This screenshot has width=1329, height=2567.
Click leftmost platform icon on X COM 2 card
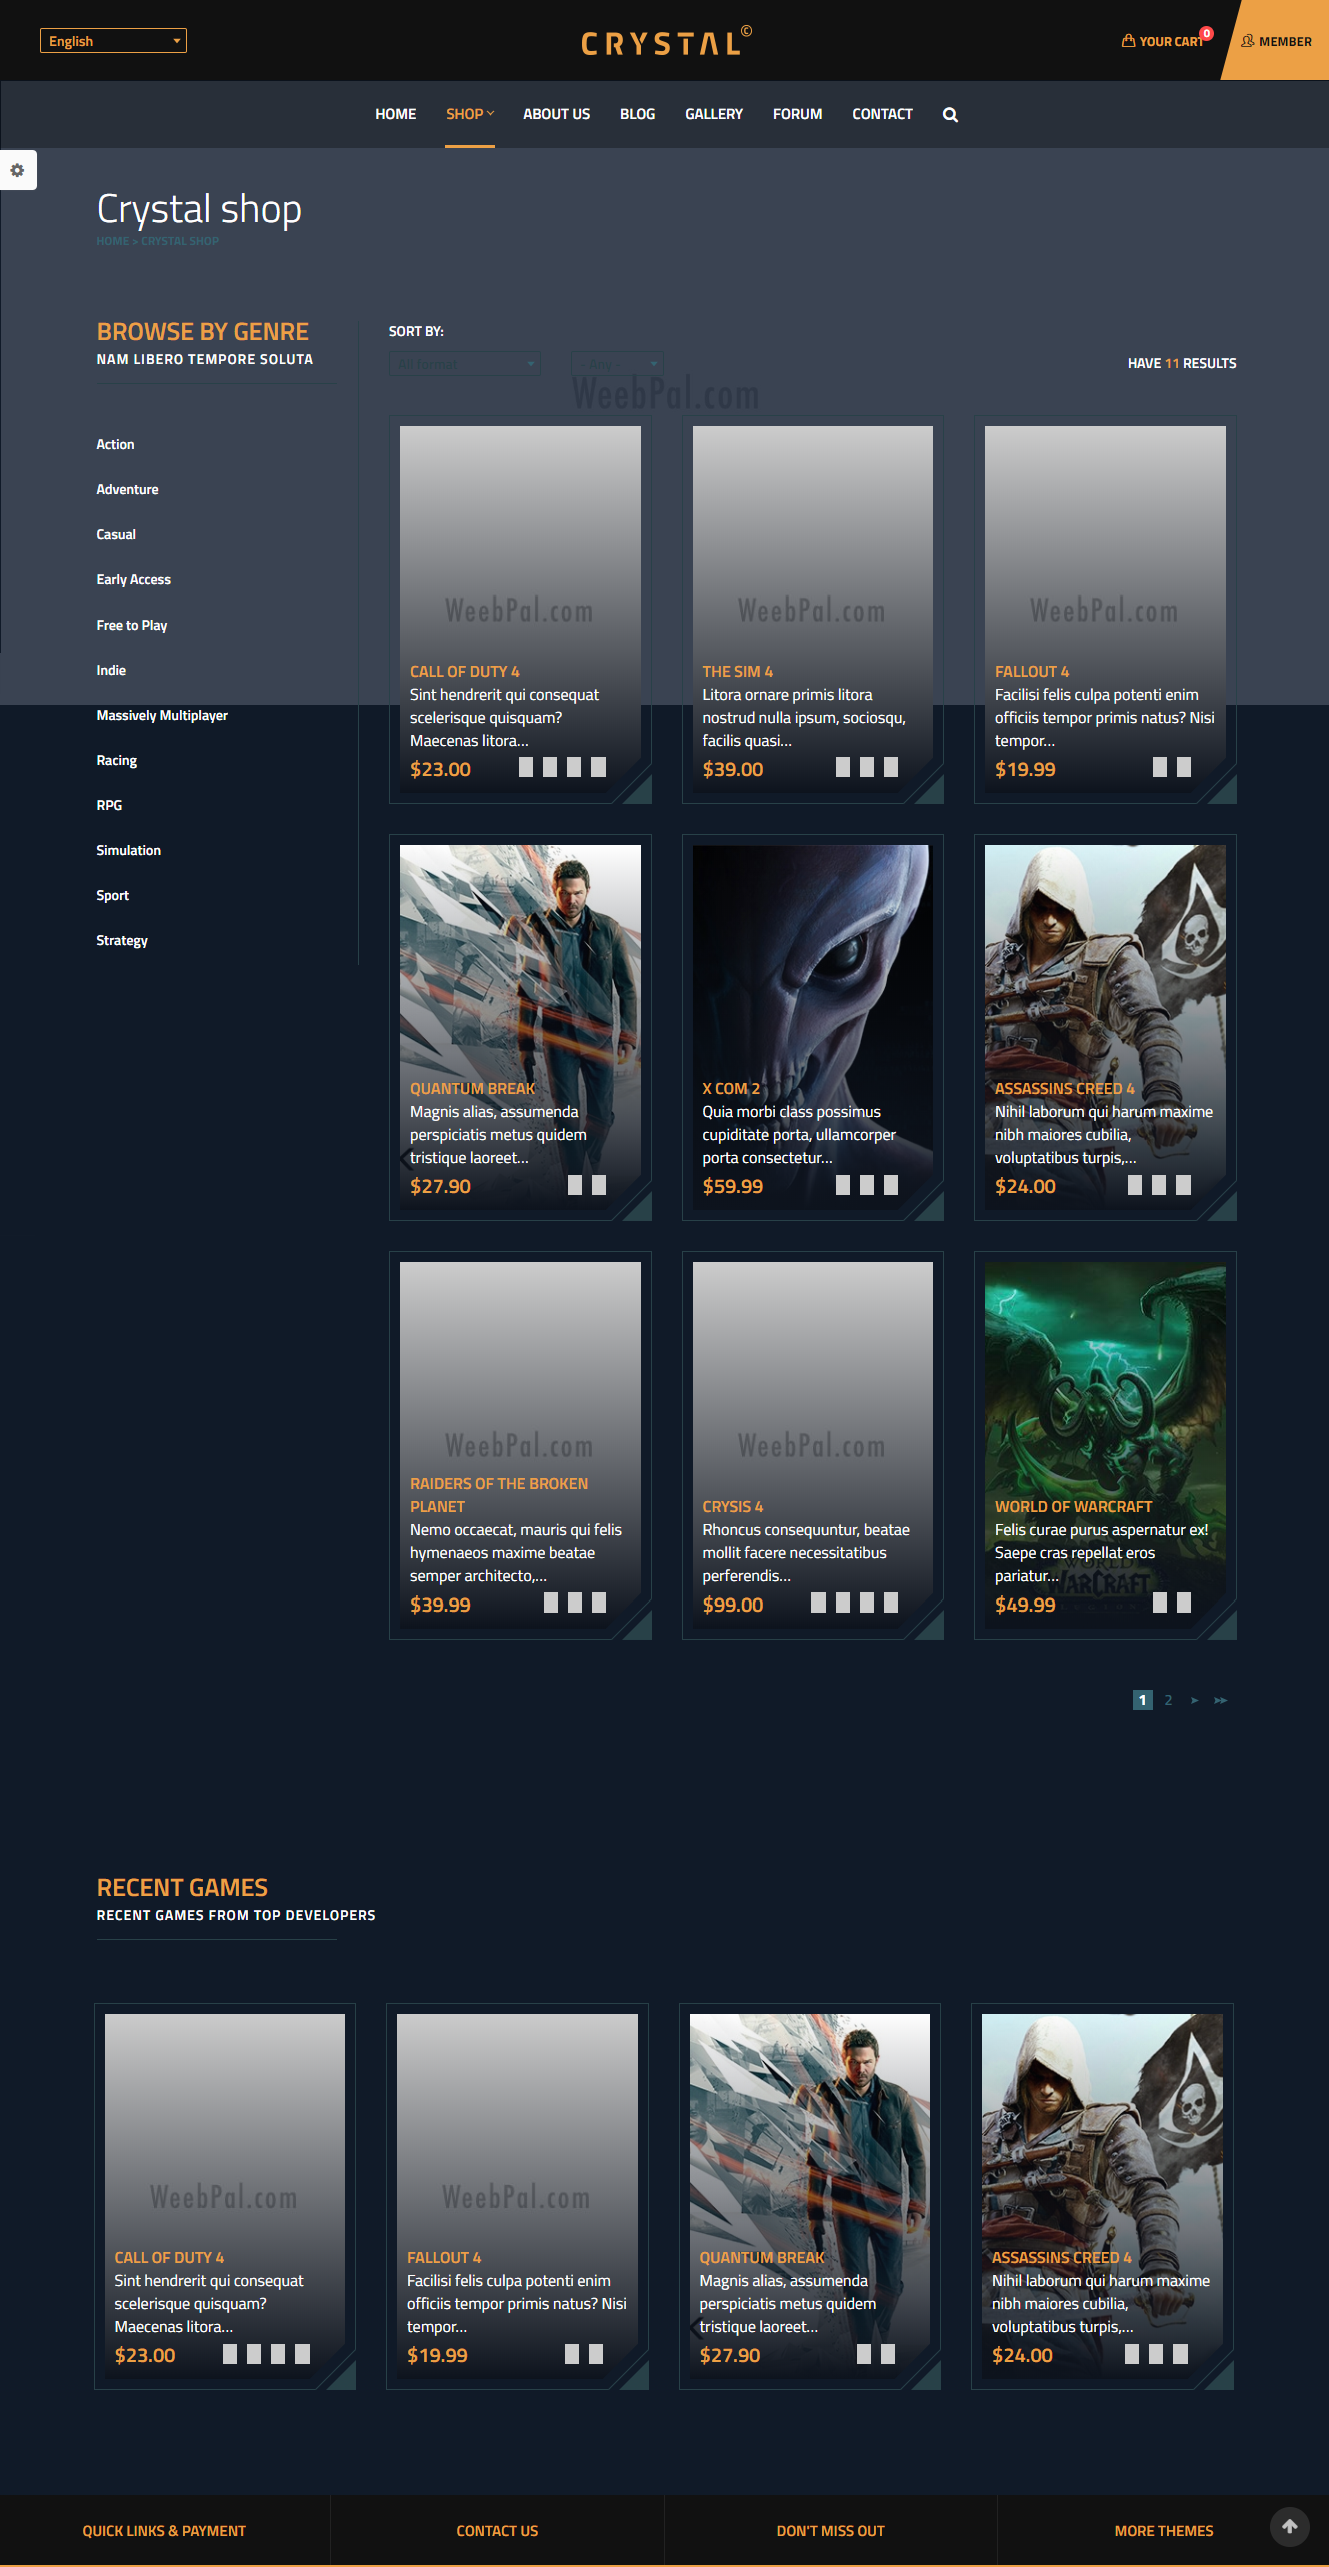tap(843, 1185)
